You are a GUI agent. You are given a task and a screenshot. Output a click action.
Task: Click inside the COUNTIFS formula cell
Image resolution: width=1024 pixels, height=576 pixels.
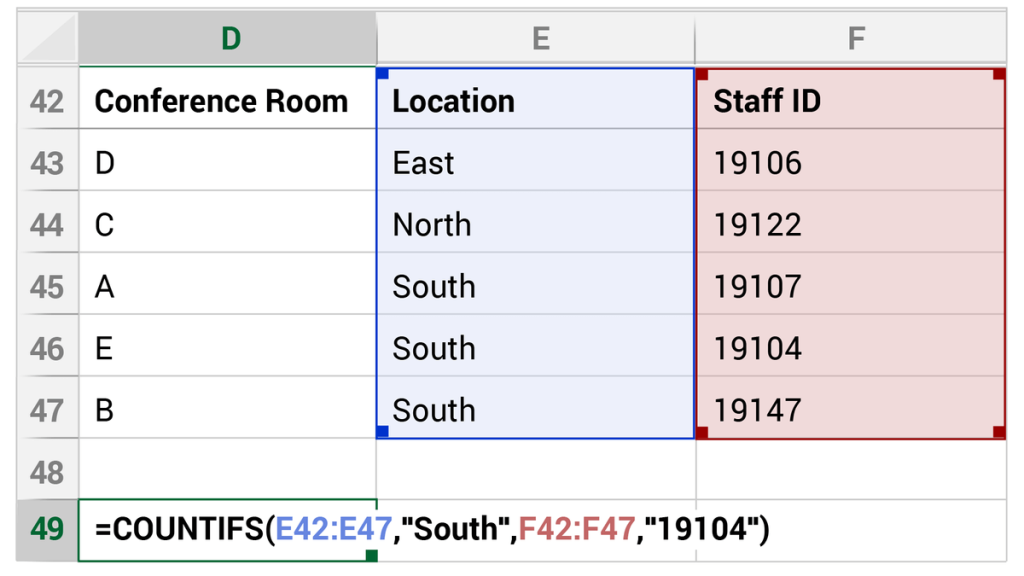pos(228,529)
